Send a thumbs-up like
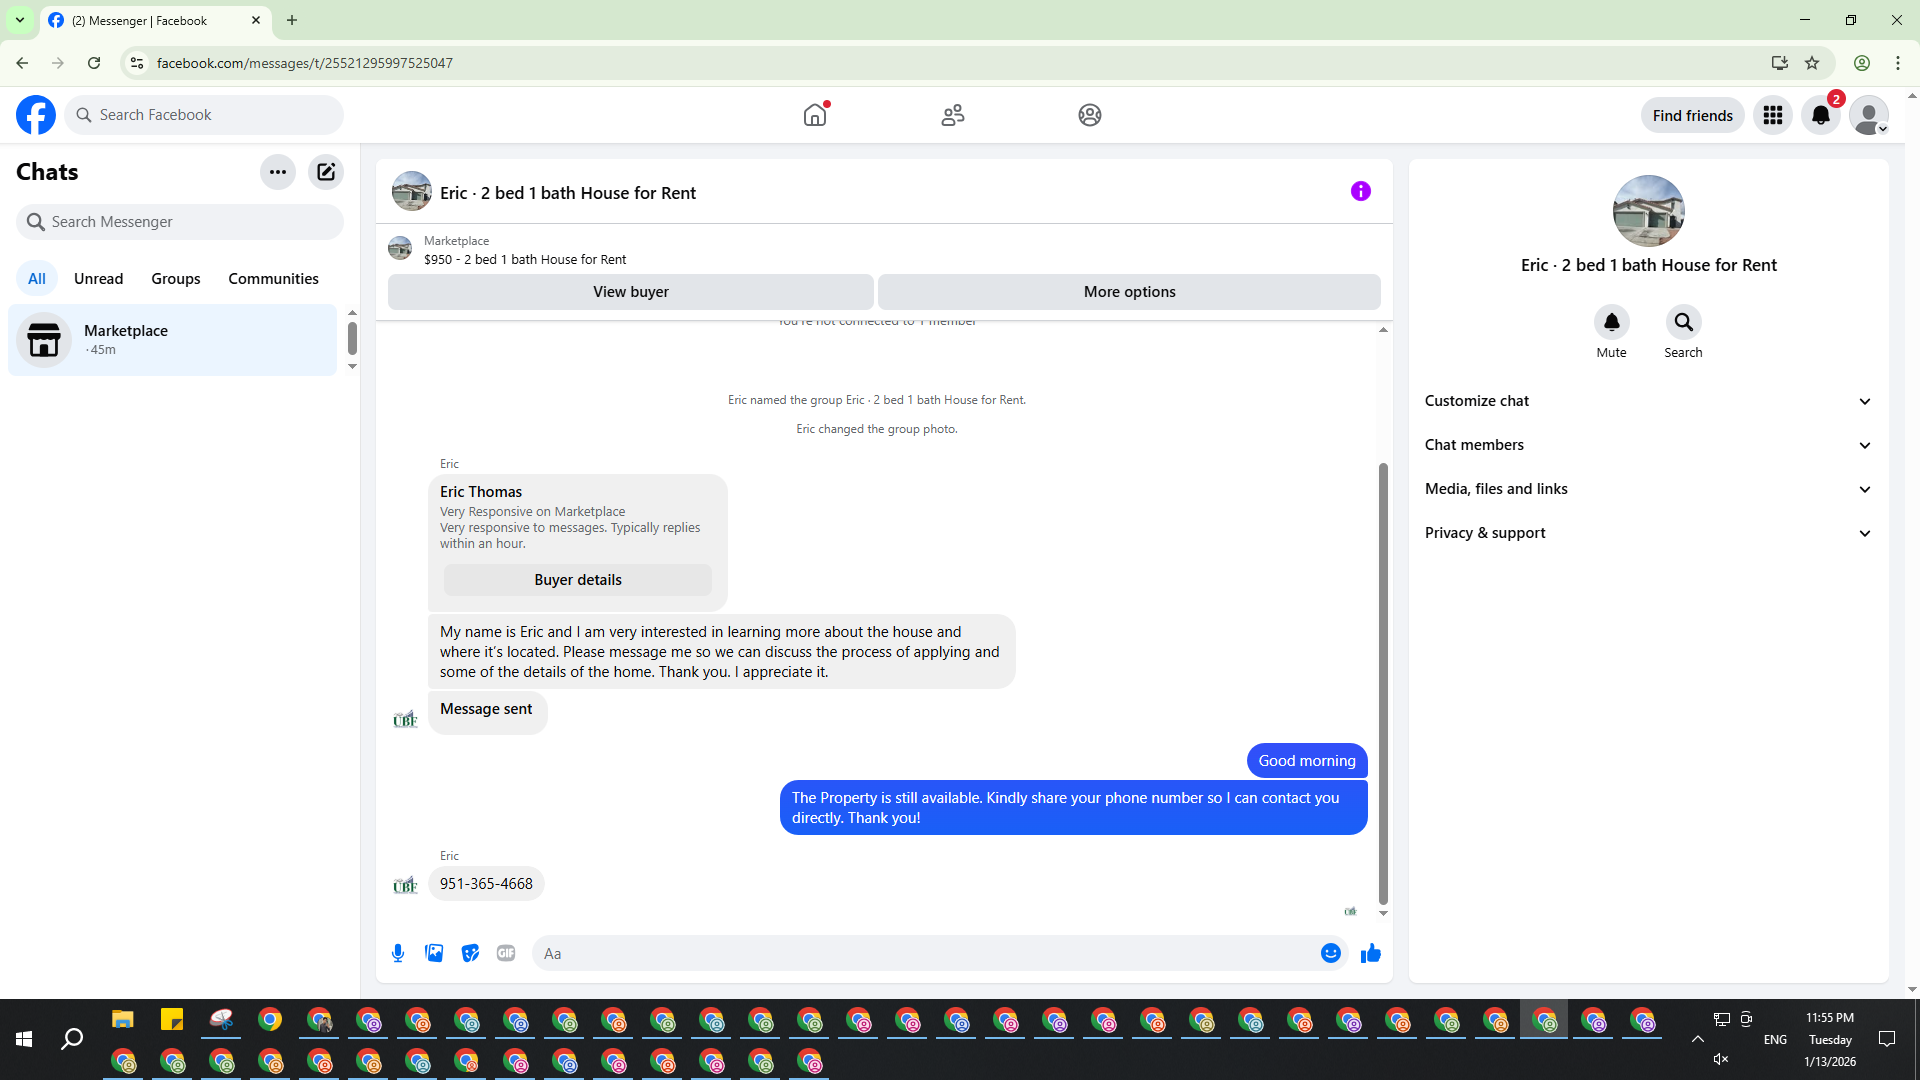The width and height of the screenshot is (1920, 1080). pos(1370,953)
